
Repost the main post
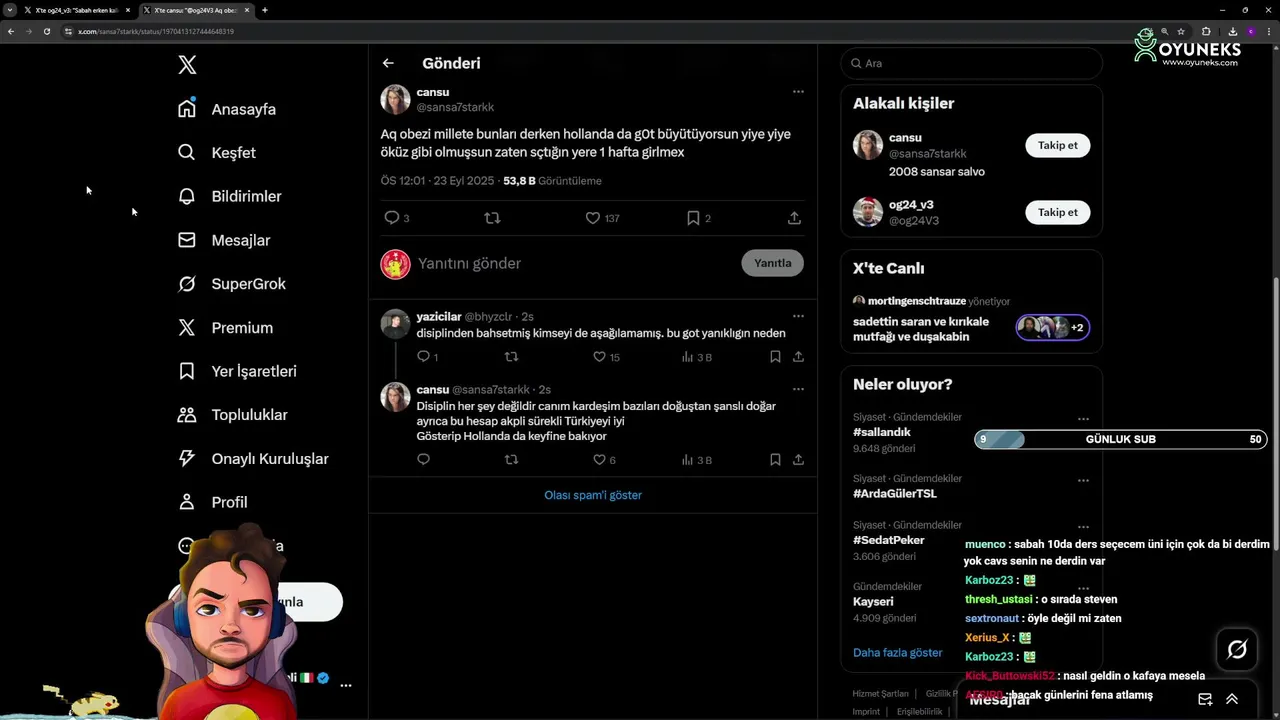point(492,217)
